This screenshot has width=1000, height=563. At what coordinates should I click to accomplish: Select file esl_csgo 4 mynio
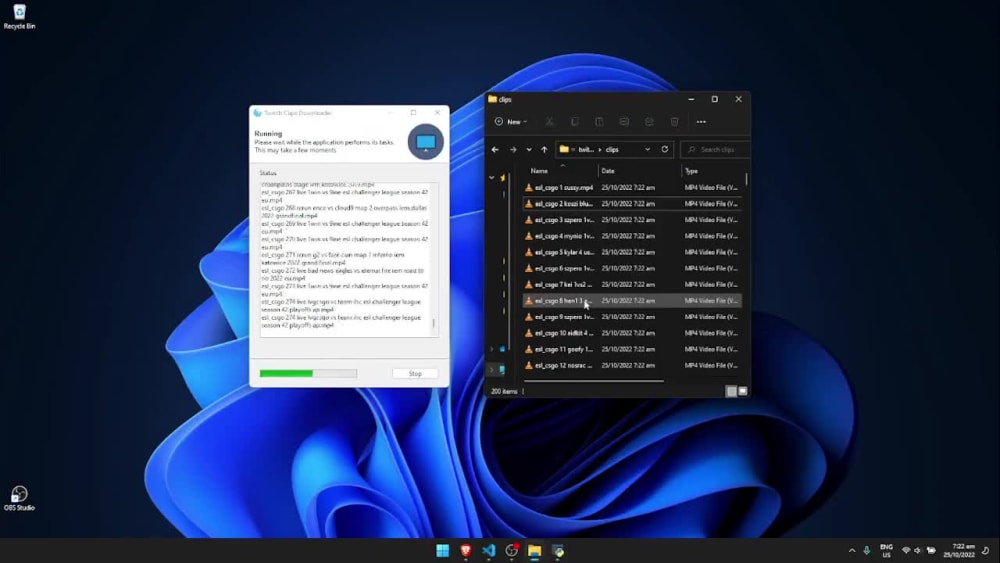(632, 236)
